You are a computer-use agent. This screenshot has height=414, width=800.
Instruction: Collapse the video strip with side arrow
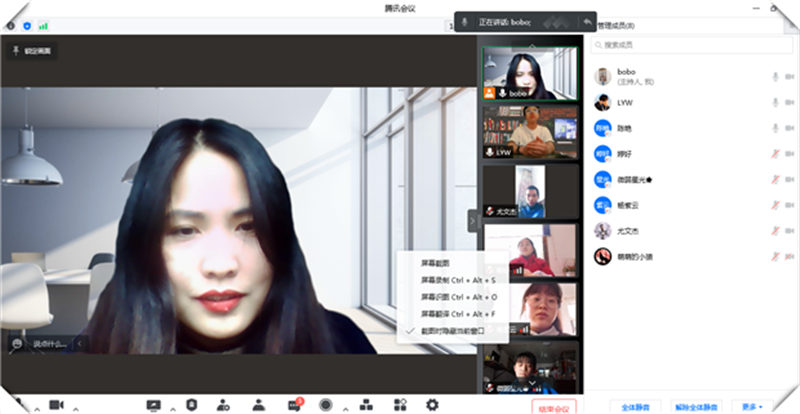[x=472, y=221]
